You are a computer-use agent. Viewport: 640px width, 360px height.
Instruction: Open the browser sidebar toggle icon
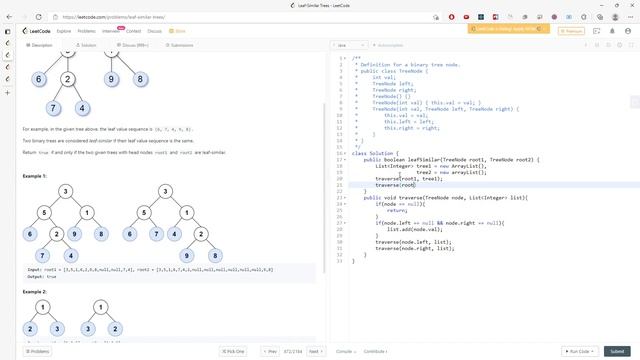tap(7, 31)
